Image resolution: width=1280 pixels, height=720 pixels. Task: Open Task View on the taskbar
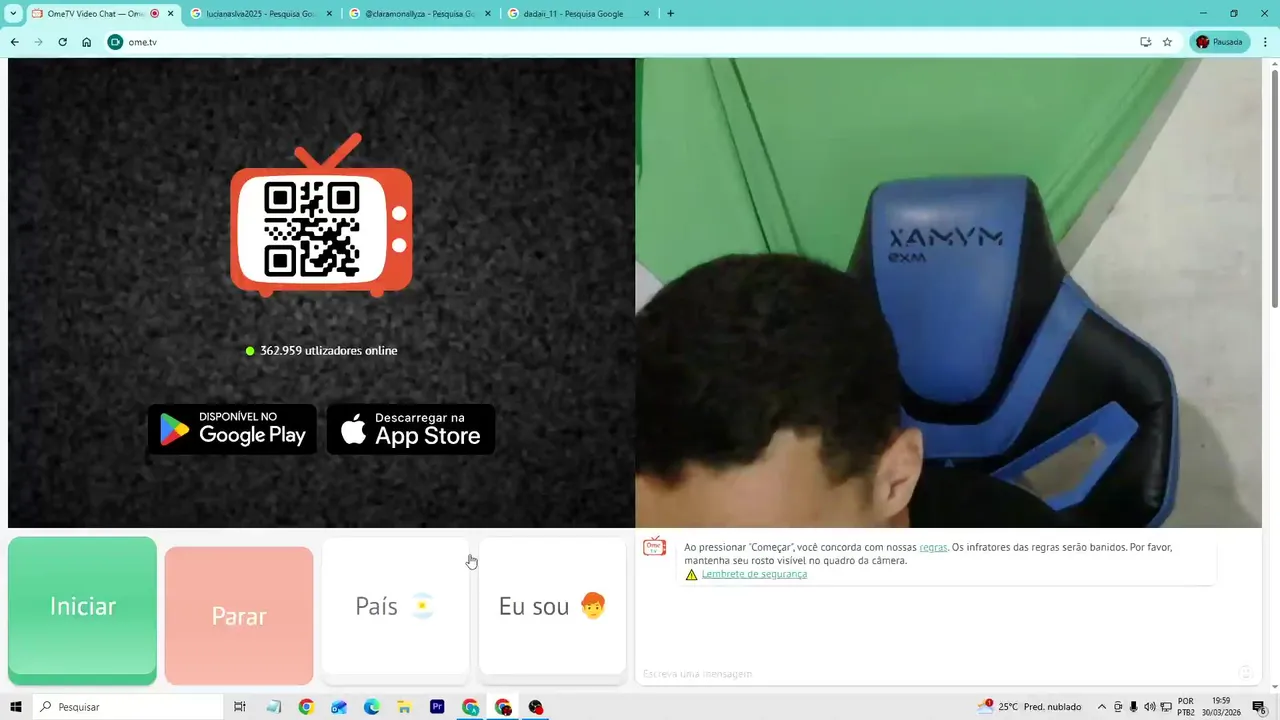coord(240,707)
